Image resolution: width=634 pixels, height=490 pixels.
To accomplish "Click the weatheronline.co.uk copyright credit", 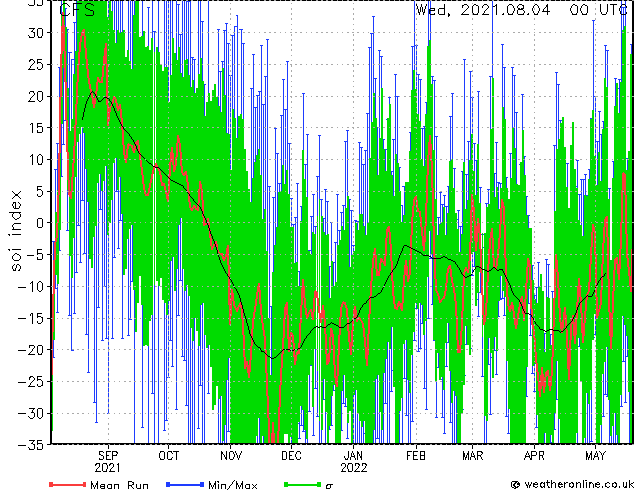I will pyautogui.click(x=572, y=484).
